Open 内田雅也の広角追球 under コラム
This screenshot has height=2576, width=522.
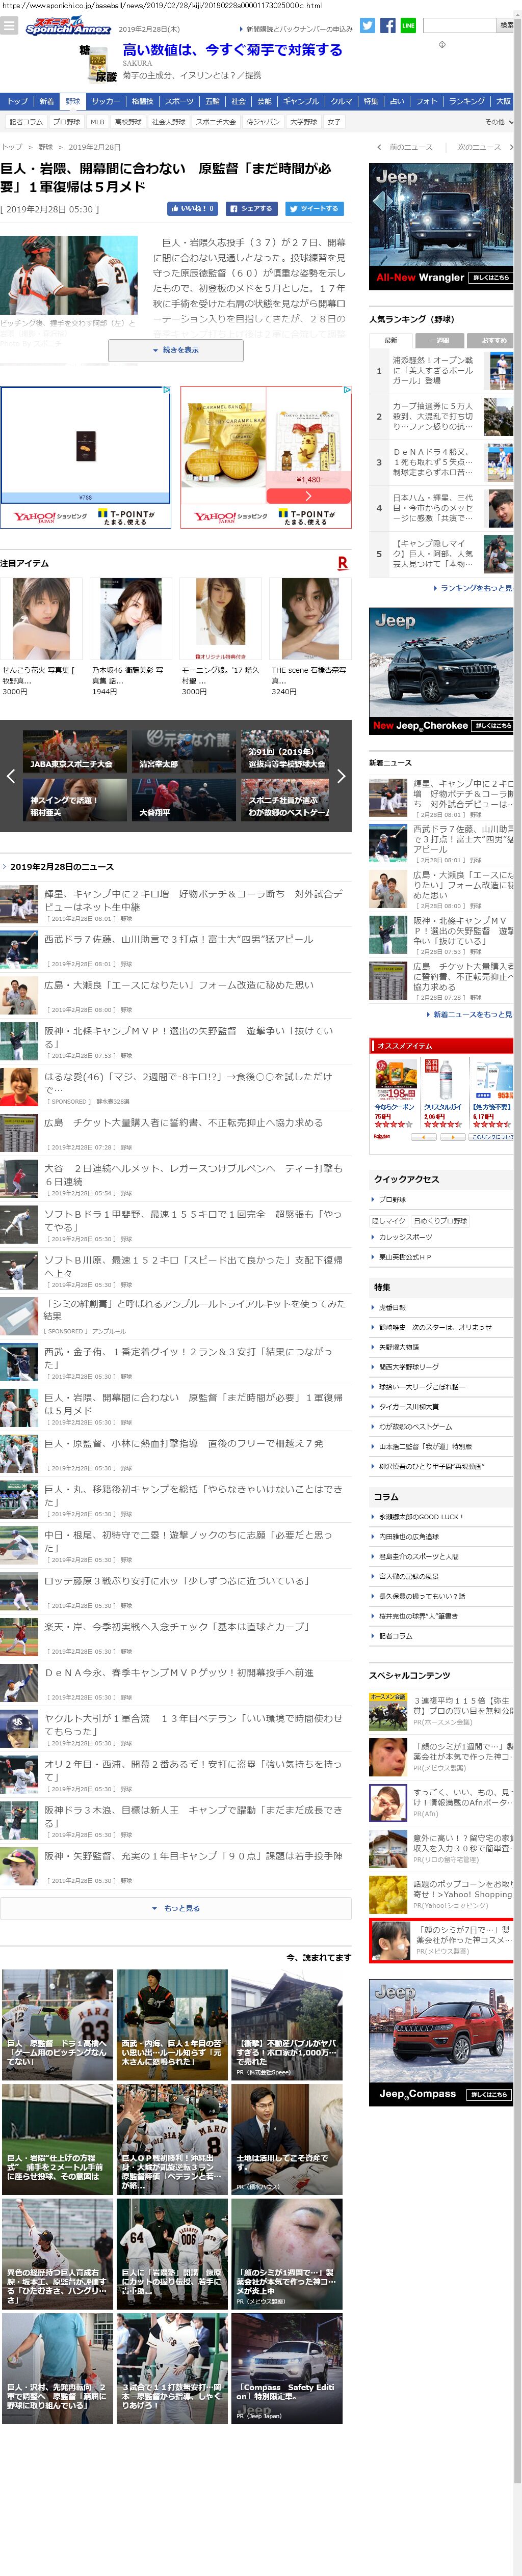click(x=408, y=1537)
